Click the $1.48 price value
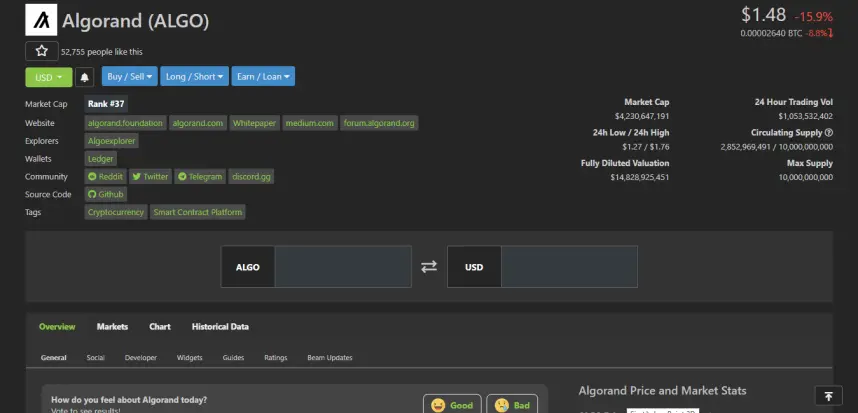 point(763,15)
